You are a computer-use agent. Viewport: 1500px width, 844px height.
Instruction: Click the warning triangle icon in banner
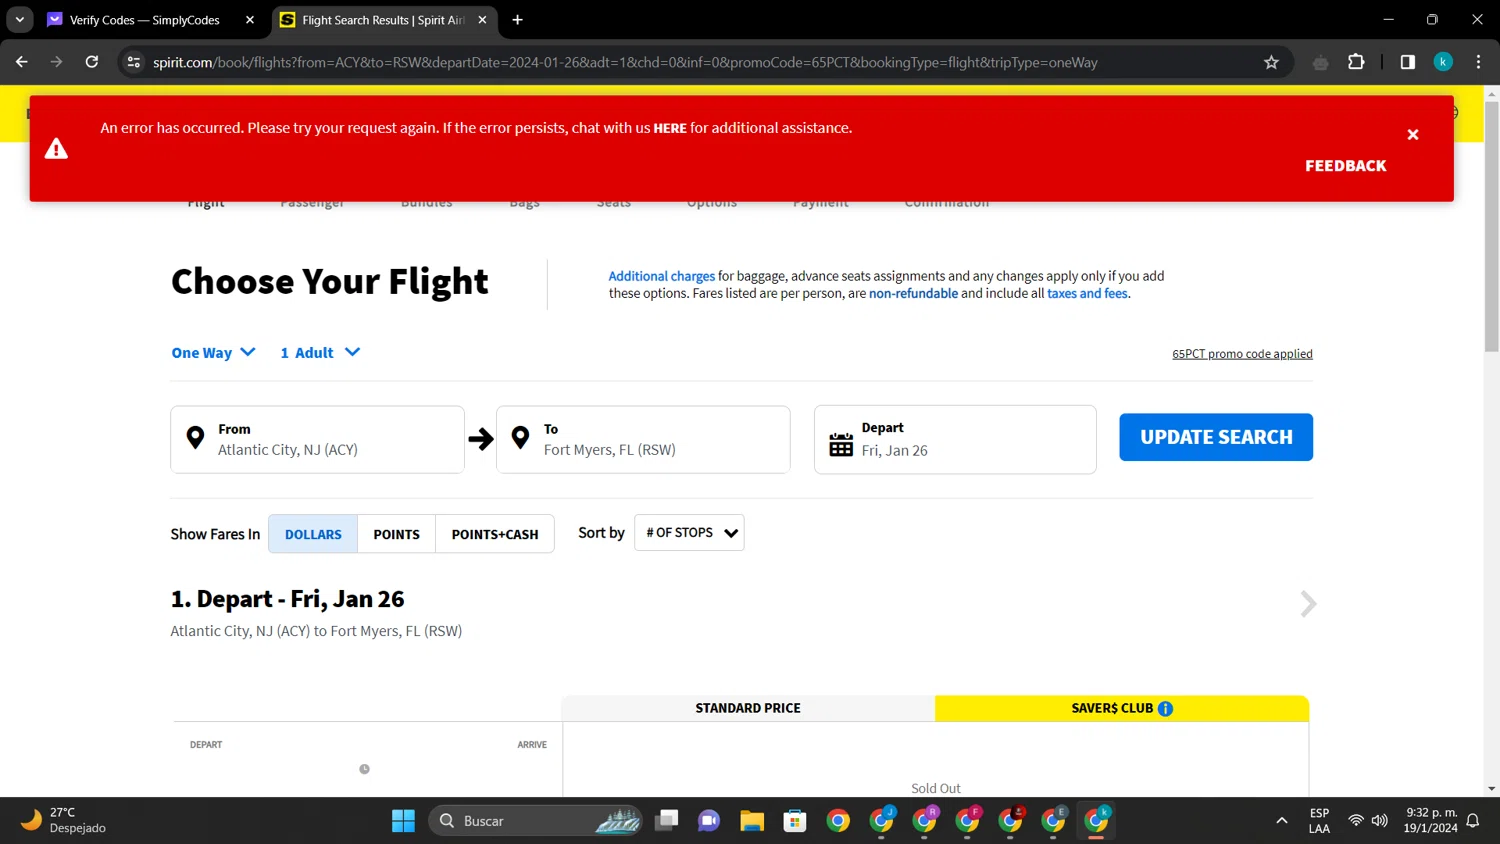(x=56, y=149)
